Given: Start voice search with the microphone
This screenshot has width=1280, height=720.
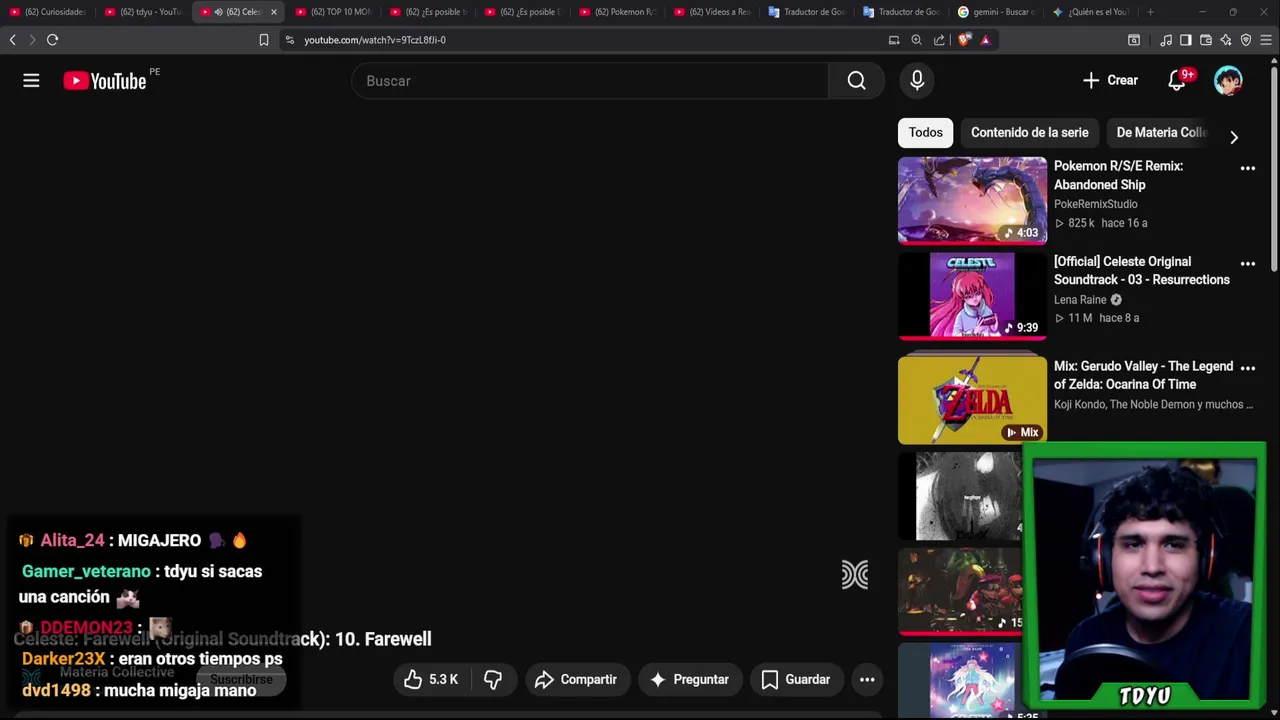Looking at the screenshot, I should [x=917, y=81].
